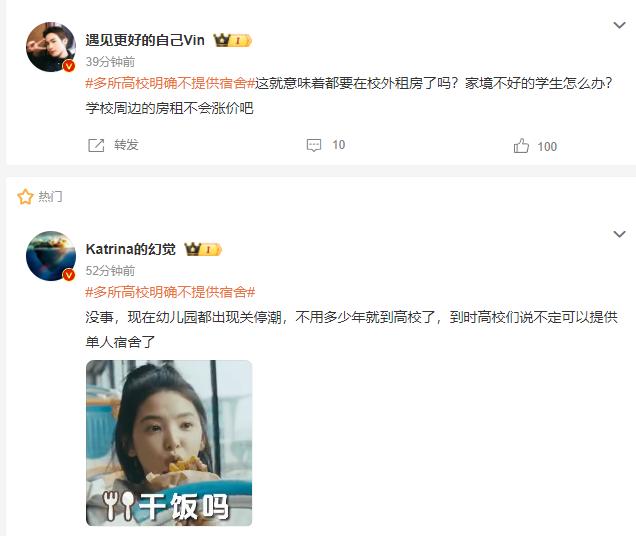
Task: Expand the chevron menu on first post
Action: pyautogui.click(x=619, y=25)
